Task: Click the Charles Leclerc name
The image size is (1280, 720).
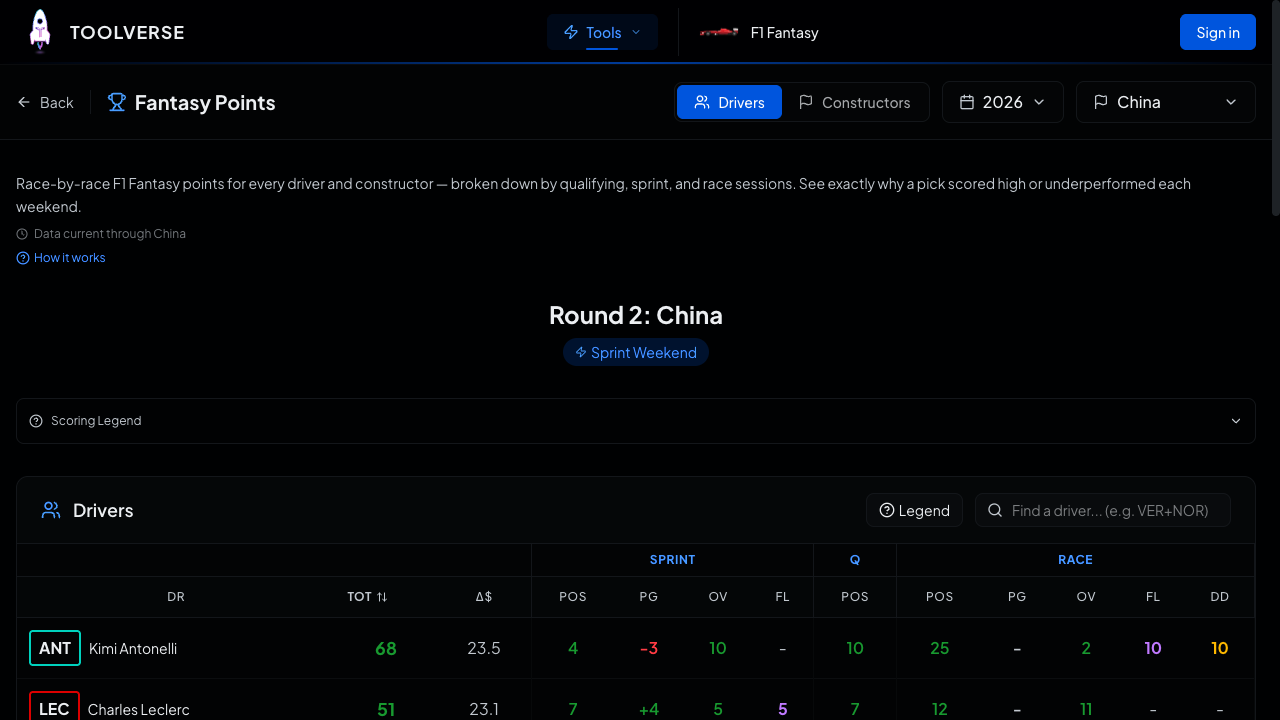Action: 138,709
